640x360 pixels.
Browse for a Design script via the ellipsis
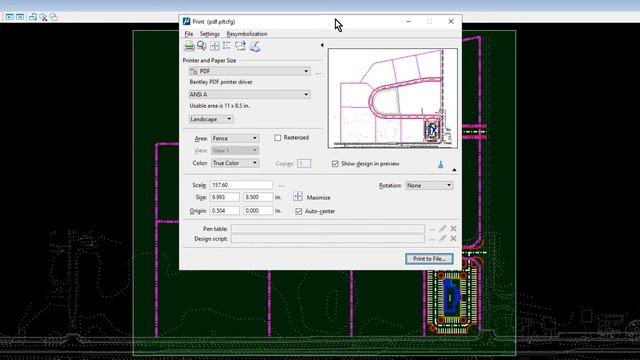[x=432, y=239]
